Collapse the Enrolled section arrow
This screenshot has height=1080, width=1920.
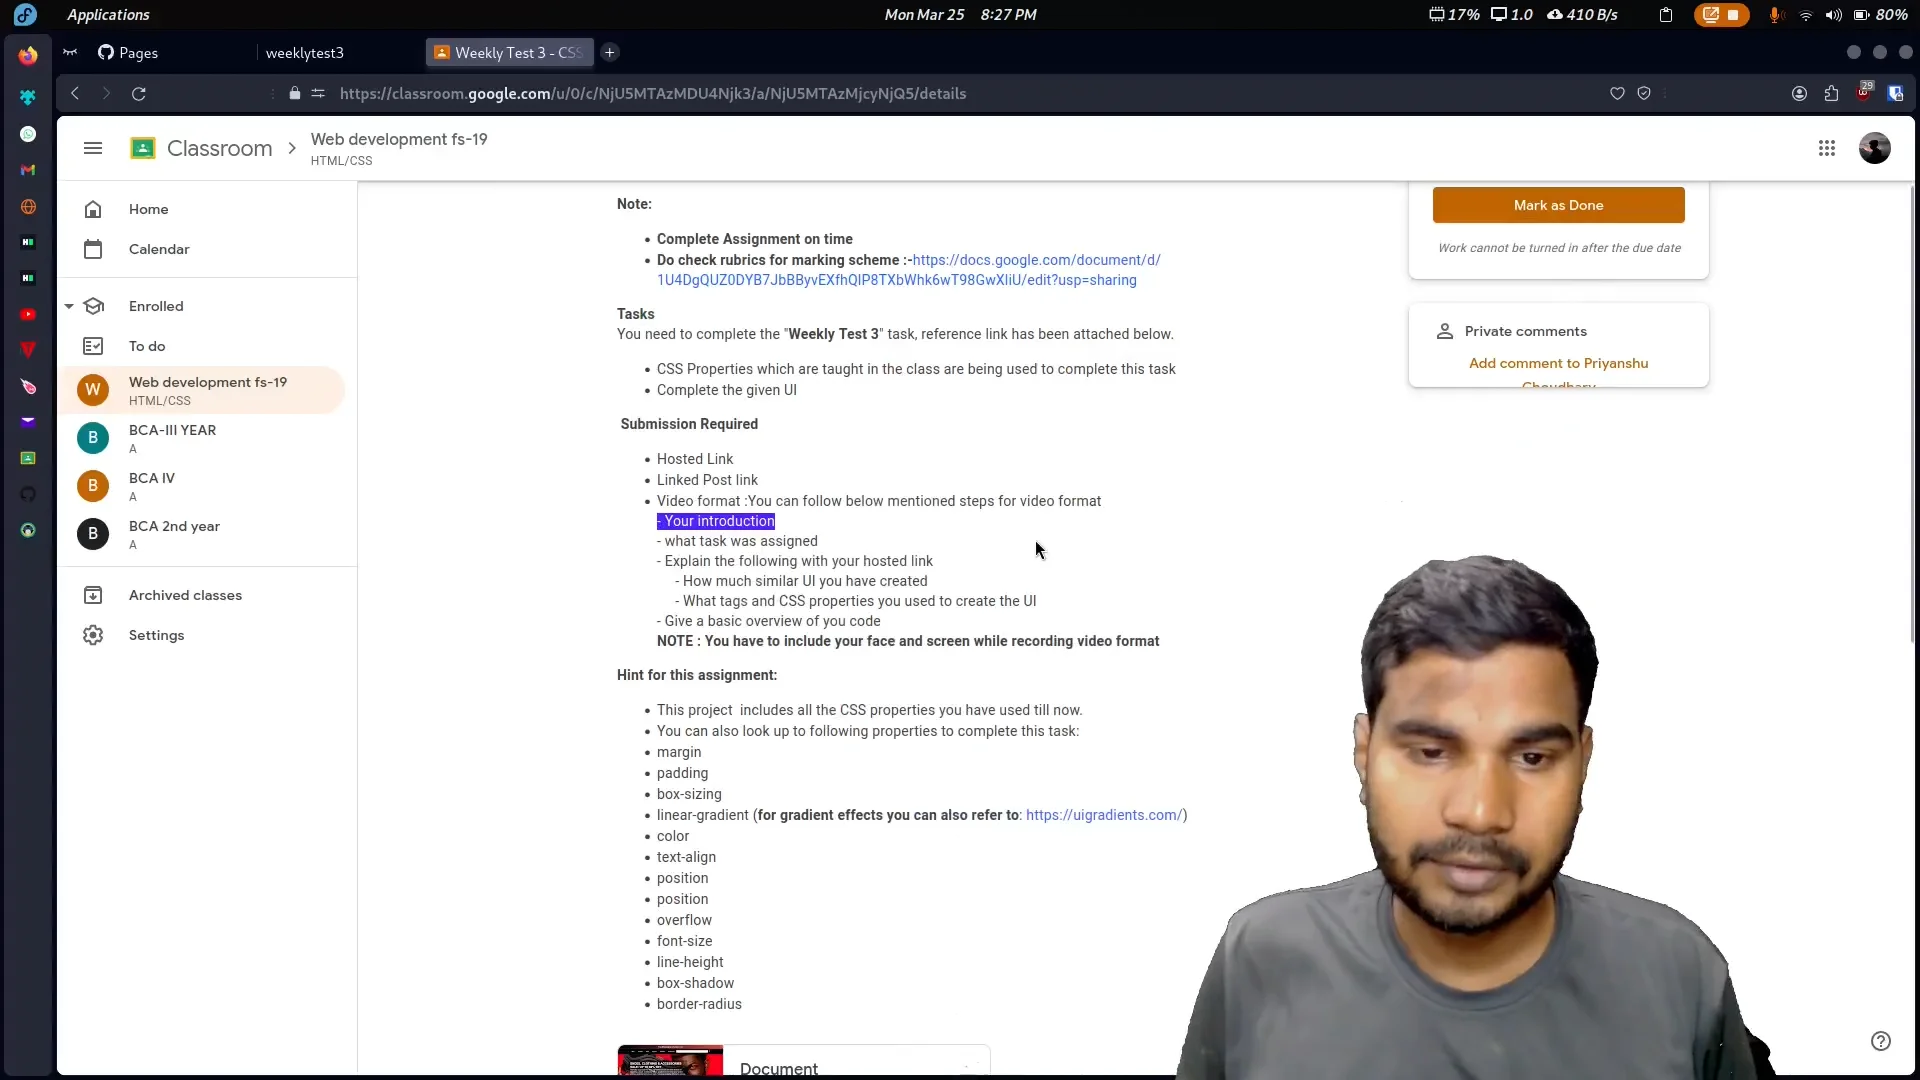69,306
